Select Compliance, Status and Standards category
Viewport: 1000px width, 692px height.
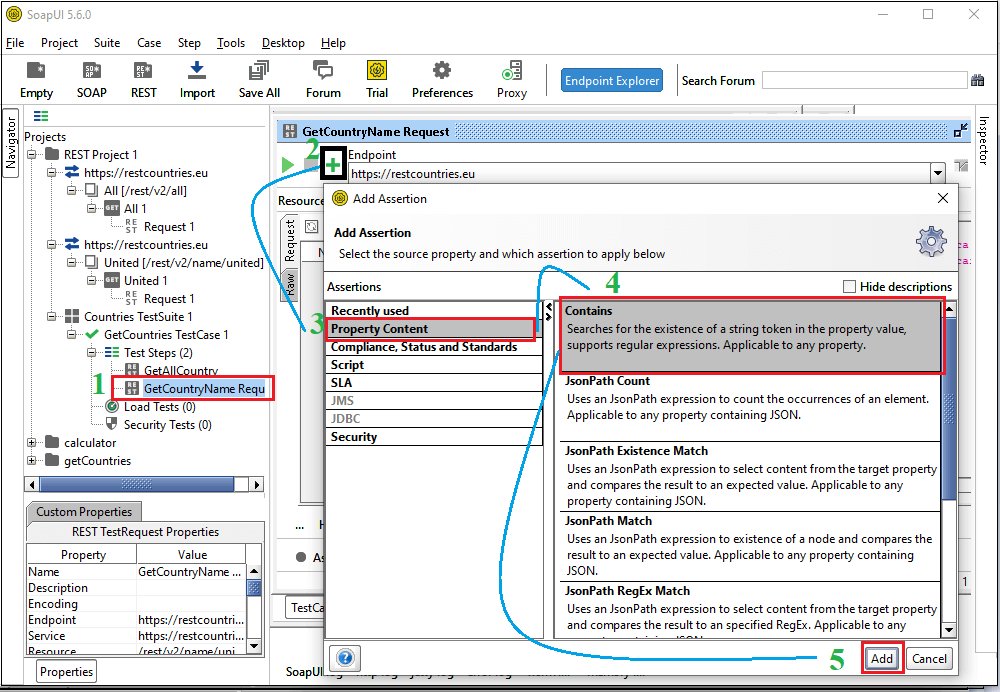tap(434, 346)
